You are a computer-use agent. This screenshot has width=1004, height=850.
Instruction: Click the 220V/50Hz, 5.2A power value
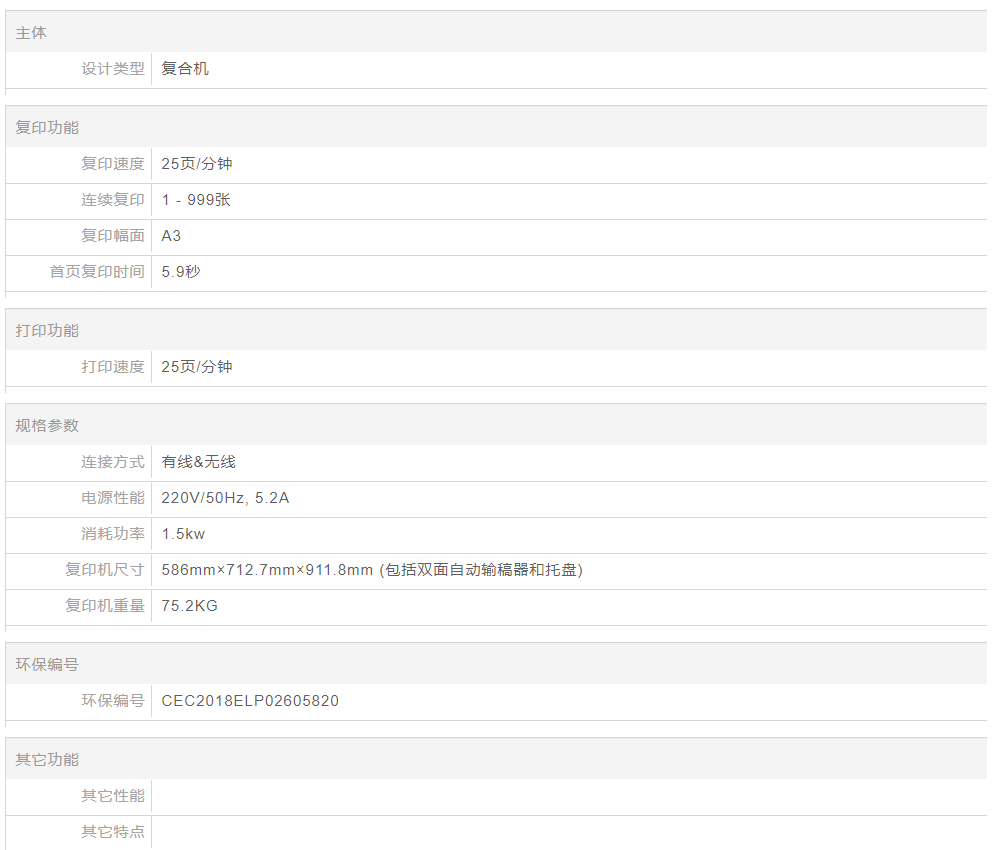click(x=225, y=498)
